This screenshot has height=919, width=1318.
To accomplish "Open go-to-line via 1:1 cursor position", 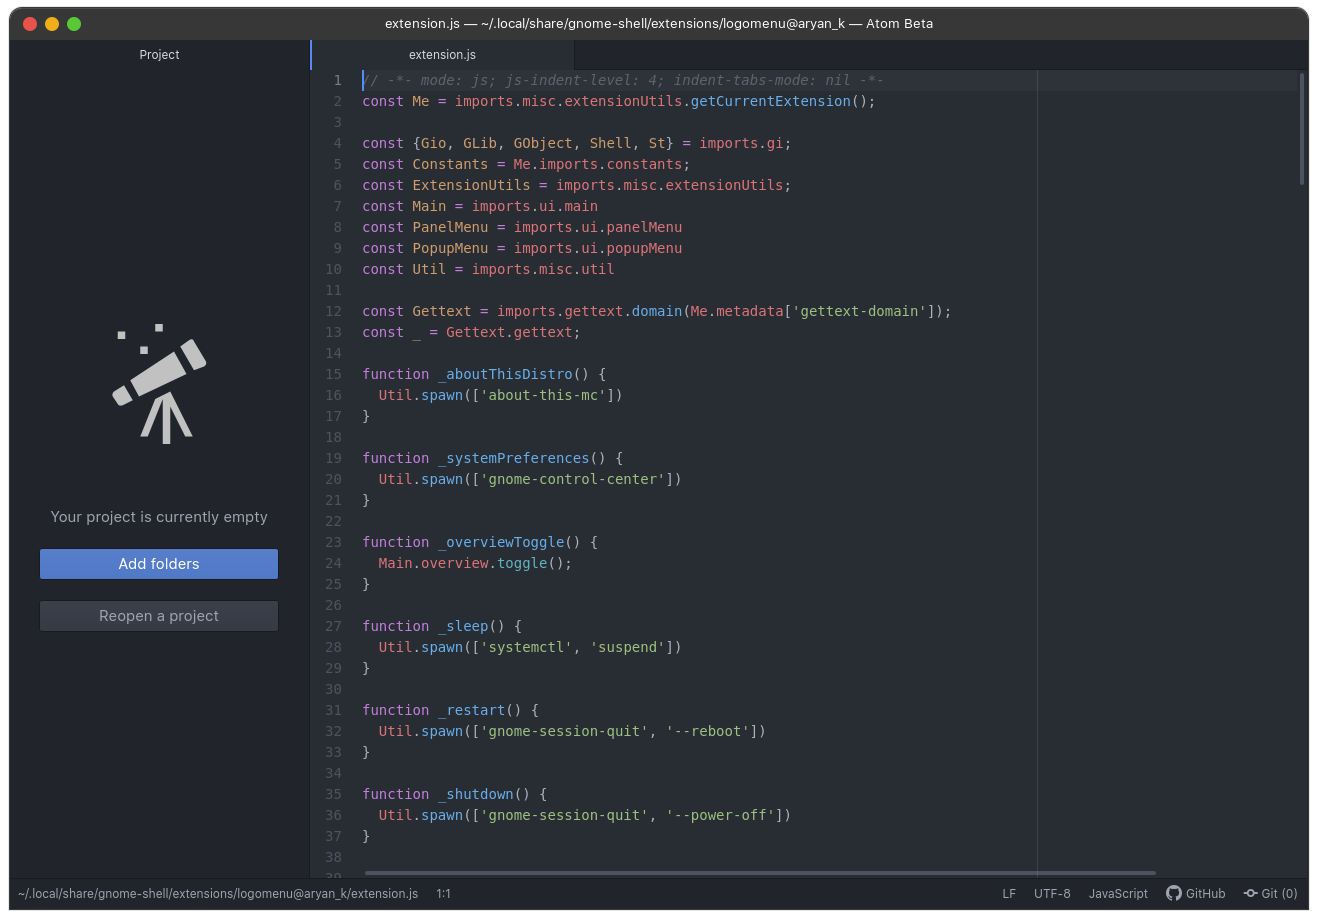I will (443, 893).
